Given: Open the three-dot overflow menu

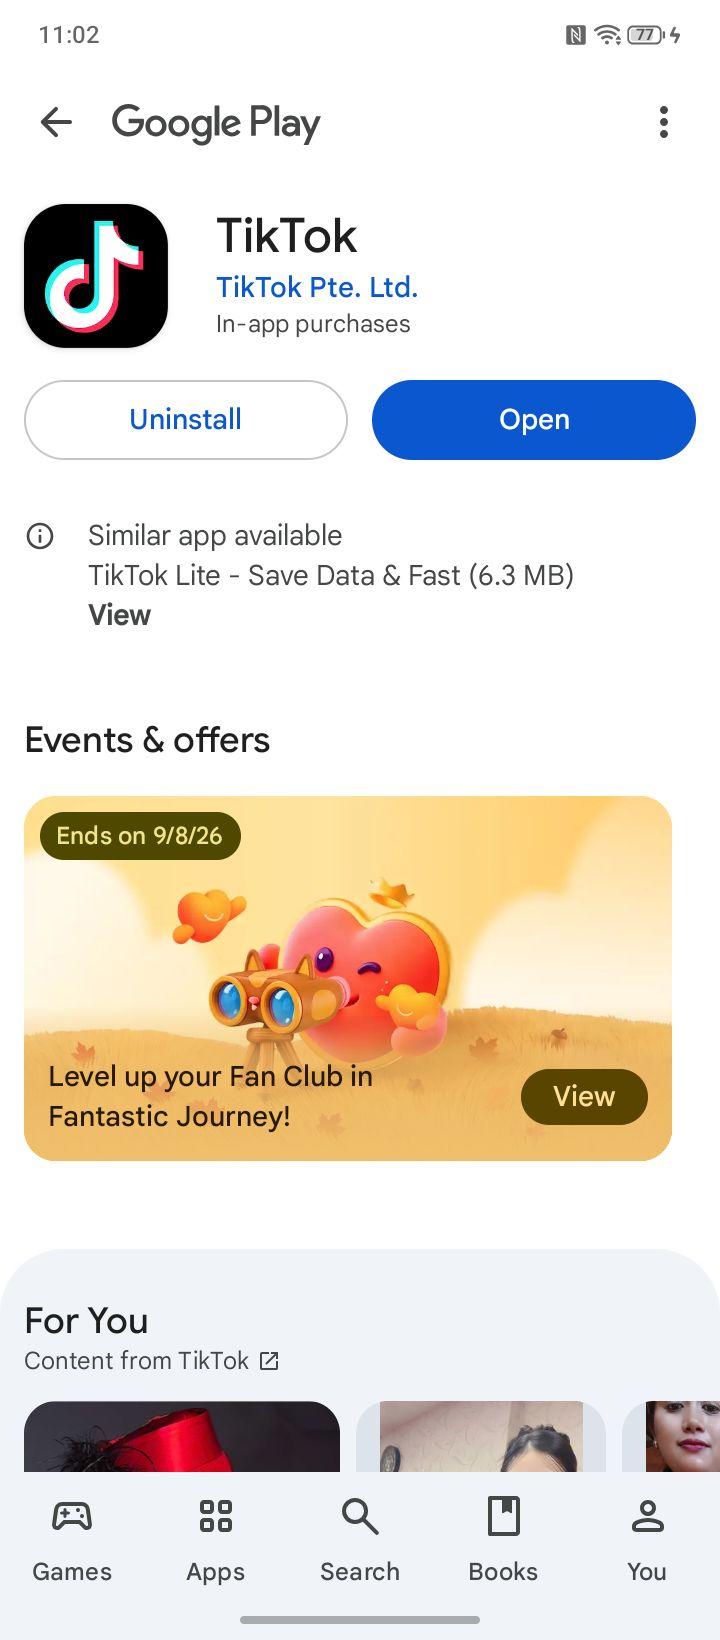Looking at the screenshot, I should [x=663, y=123].
